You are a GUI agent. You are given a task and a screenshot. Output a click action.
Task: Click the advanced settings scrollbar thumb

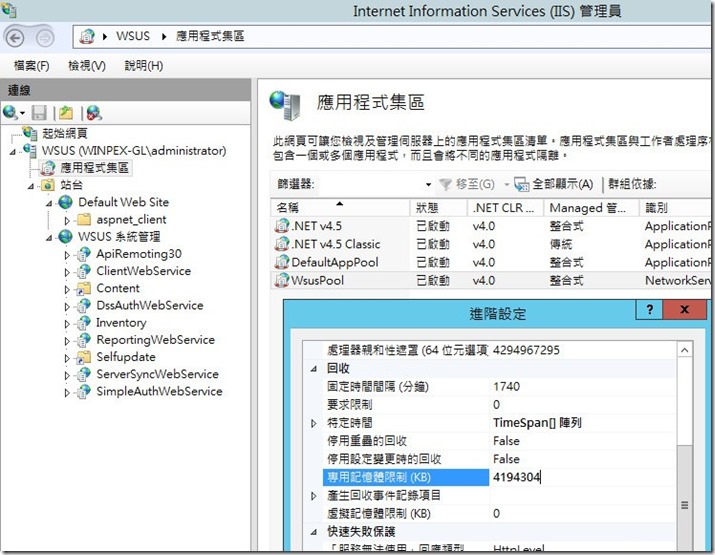point(684,498)
